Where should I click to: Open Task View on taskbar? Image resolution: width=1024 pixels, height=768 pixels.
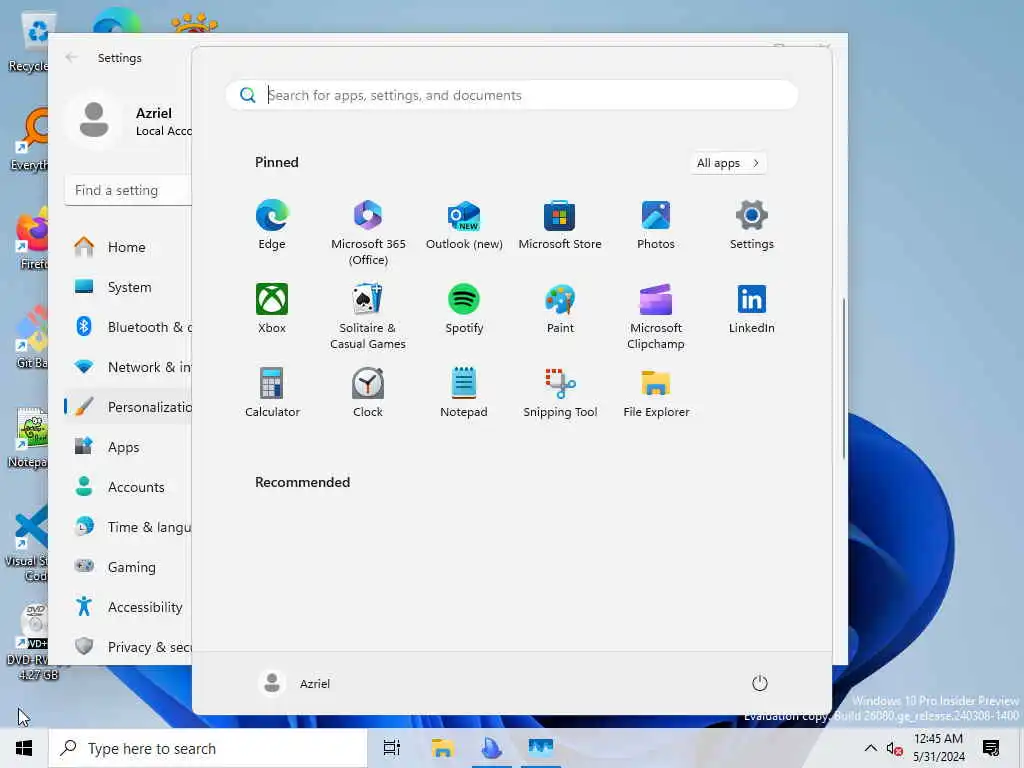coord(391,748)
